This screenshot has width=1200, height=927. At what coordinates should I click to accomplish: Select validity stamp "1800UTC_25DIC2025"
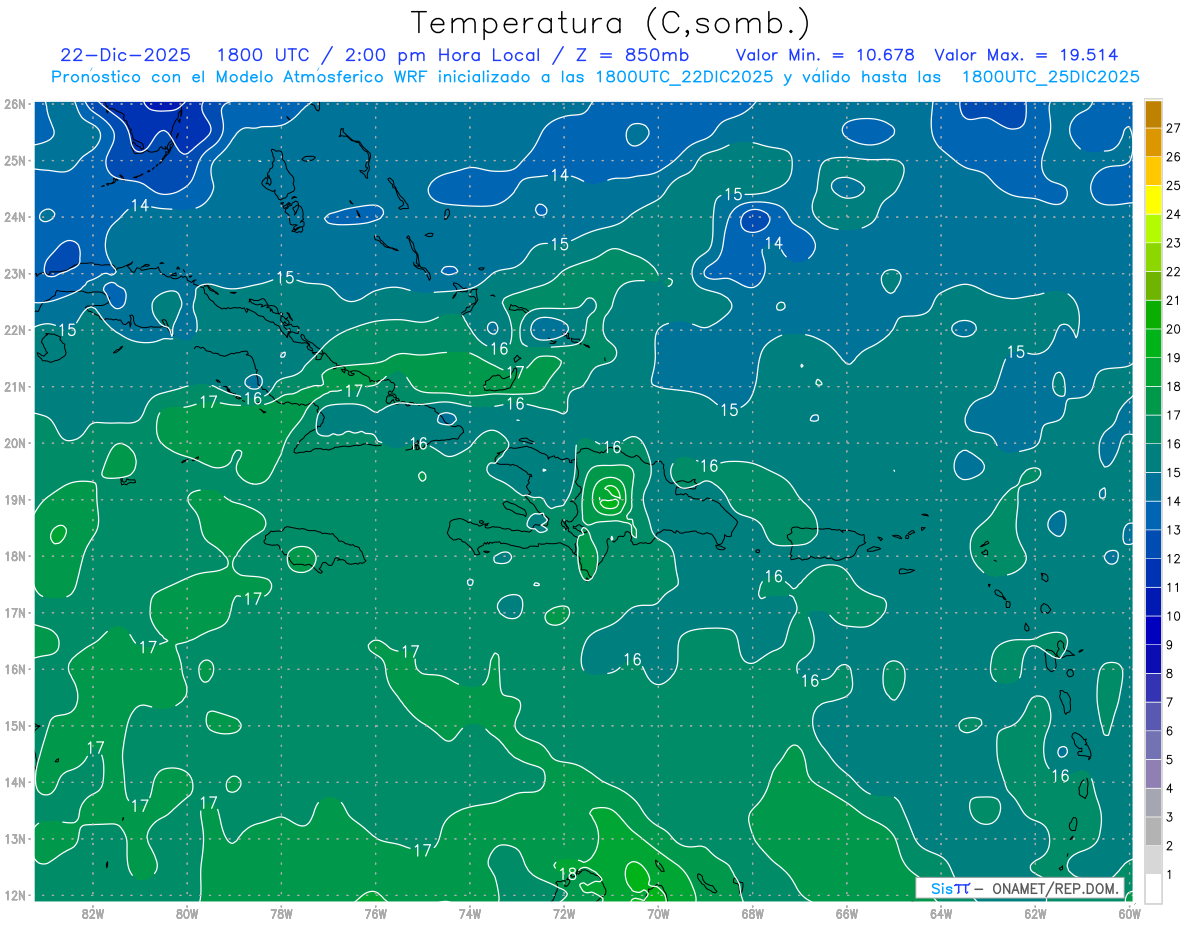1050,77
